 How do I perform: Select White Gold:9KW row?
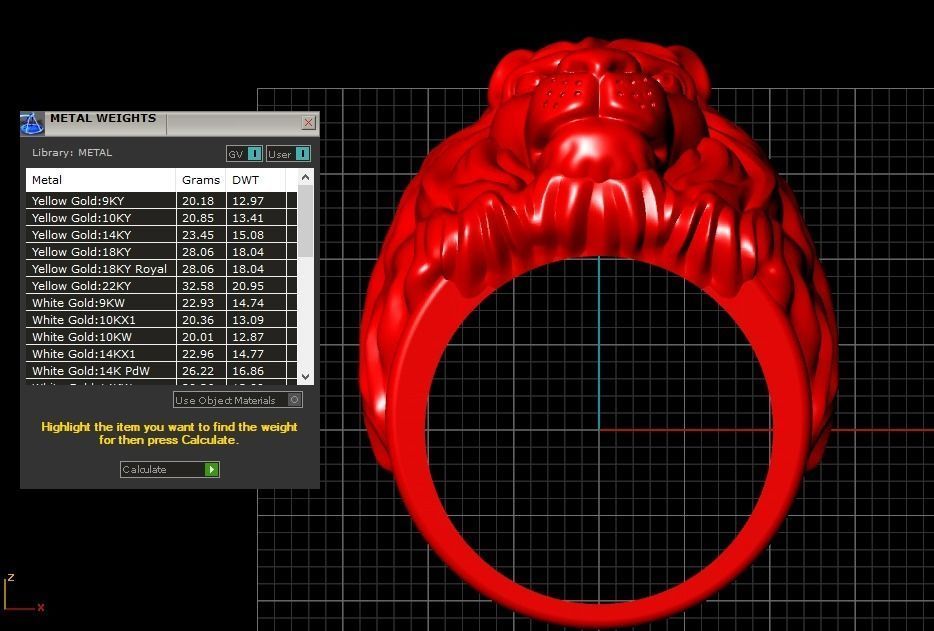pos(161,303)
